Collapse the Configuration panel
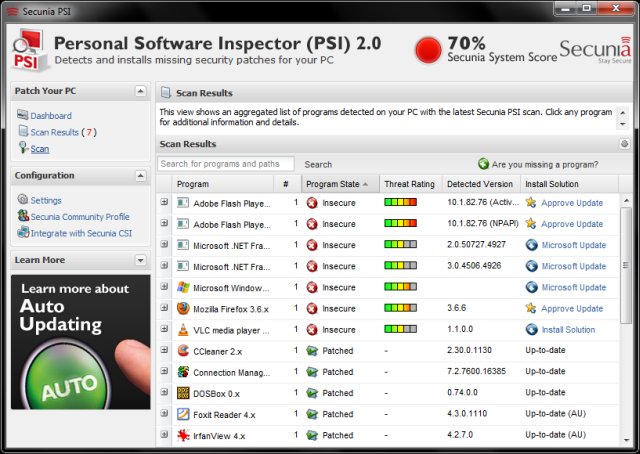The height and width of the screenshot is (454, 640). pos(140,176)
